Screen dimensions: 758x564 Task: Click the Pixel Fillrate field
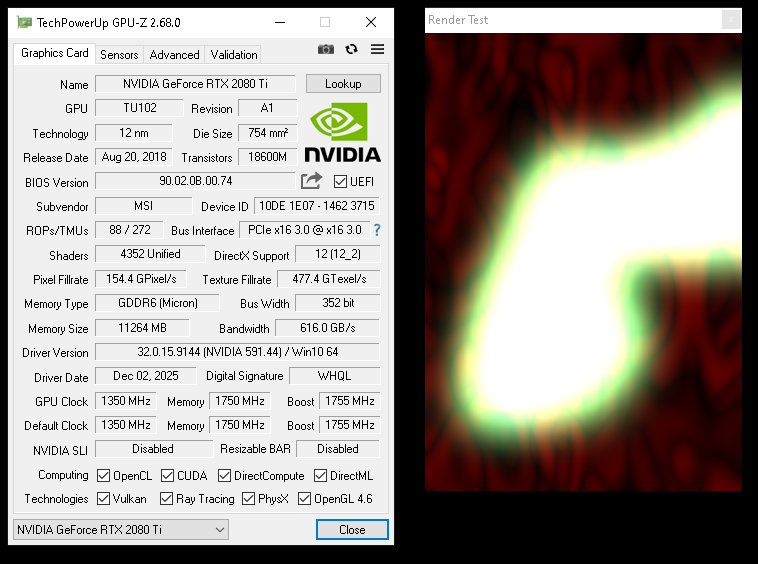pos(141,279)
